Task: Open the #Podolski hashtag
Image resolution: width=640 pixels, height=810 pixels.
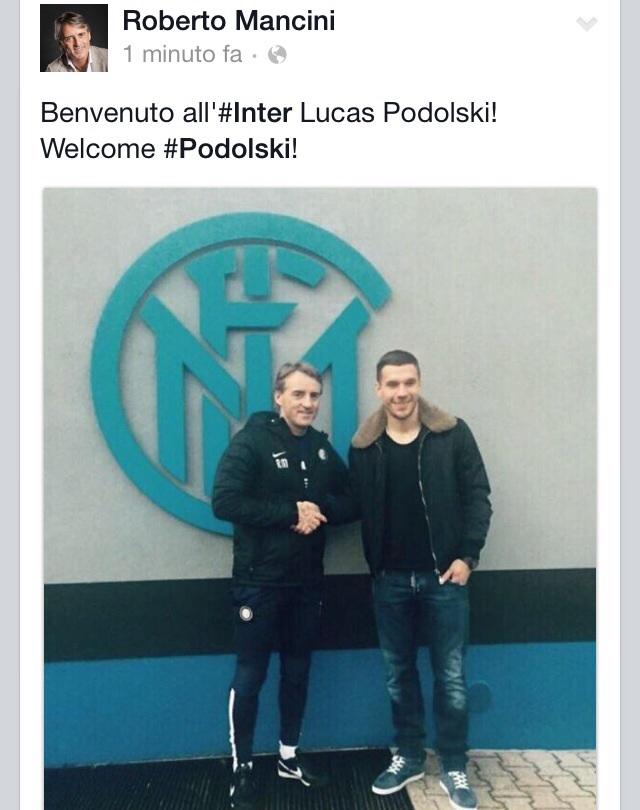Action: [228, 149]
